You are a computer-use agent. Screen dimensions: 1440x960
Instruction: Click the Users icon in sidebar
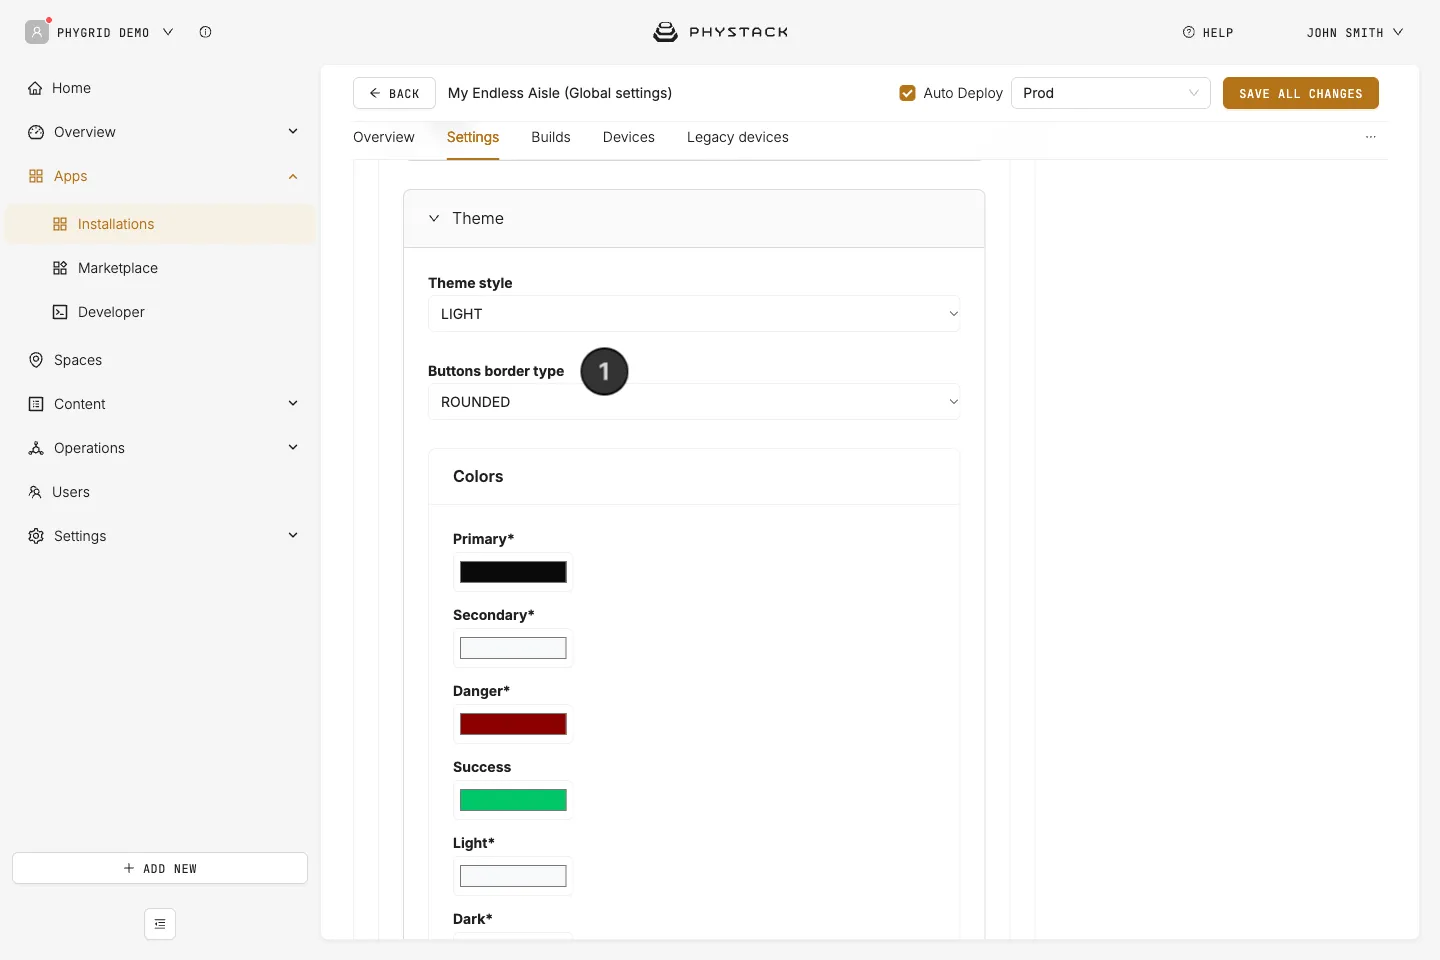coord(35,492)
